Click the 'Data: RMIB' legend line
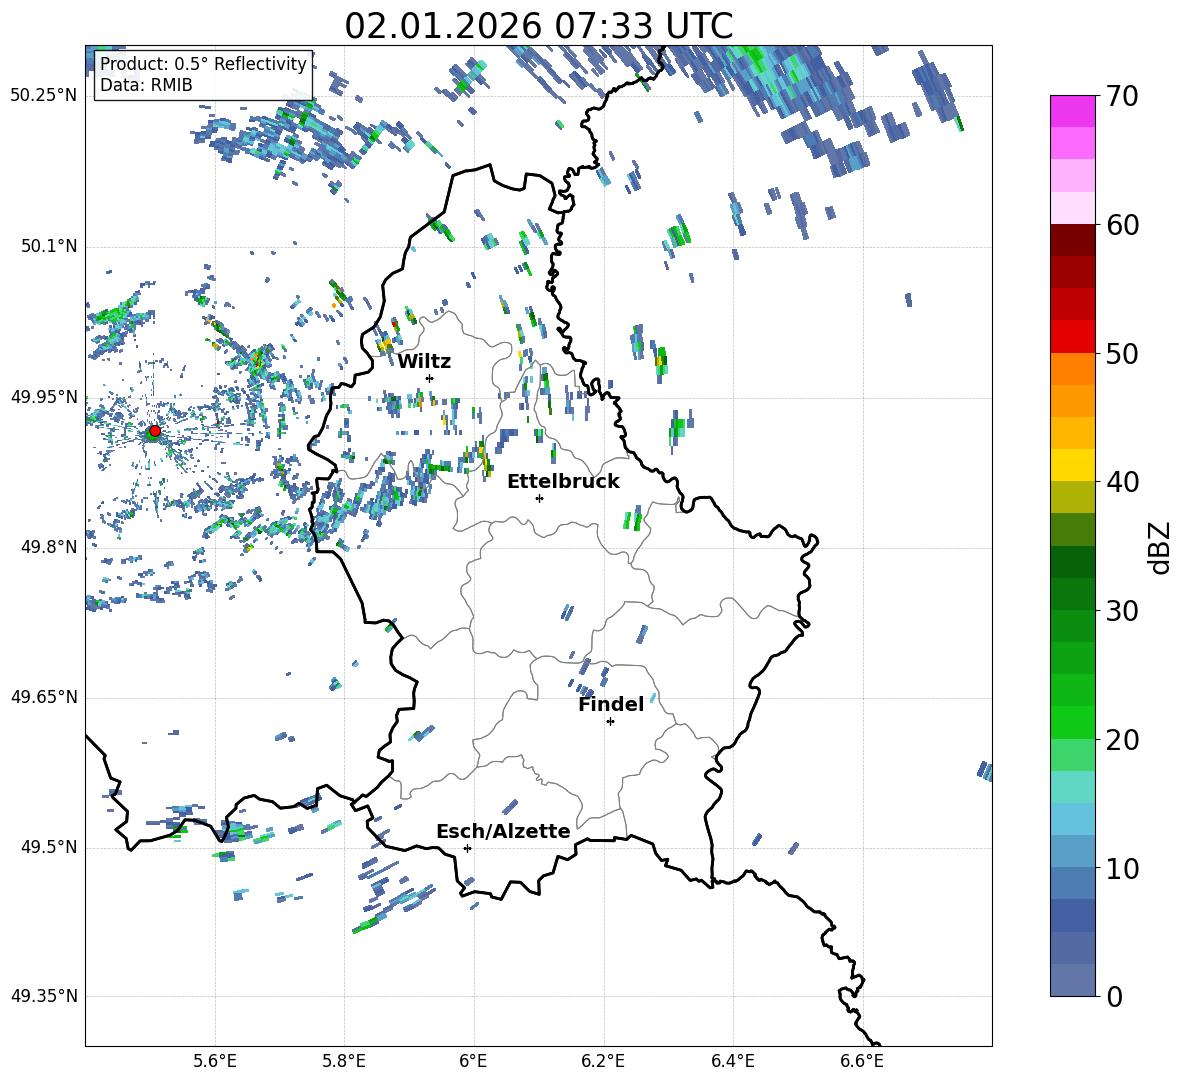The height and width of the screenshot is (1081, 1184). coord(146,85)
